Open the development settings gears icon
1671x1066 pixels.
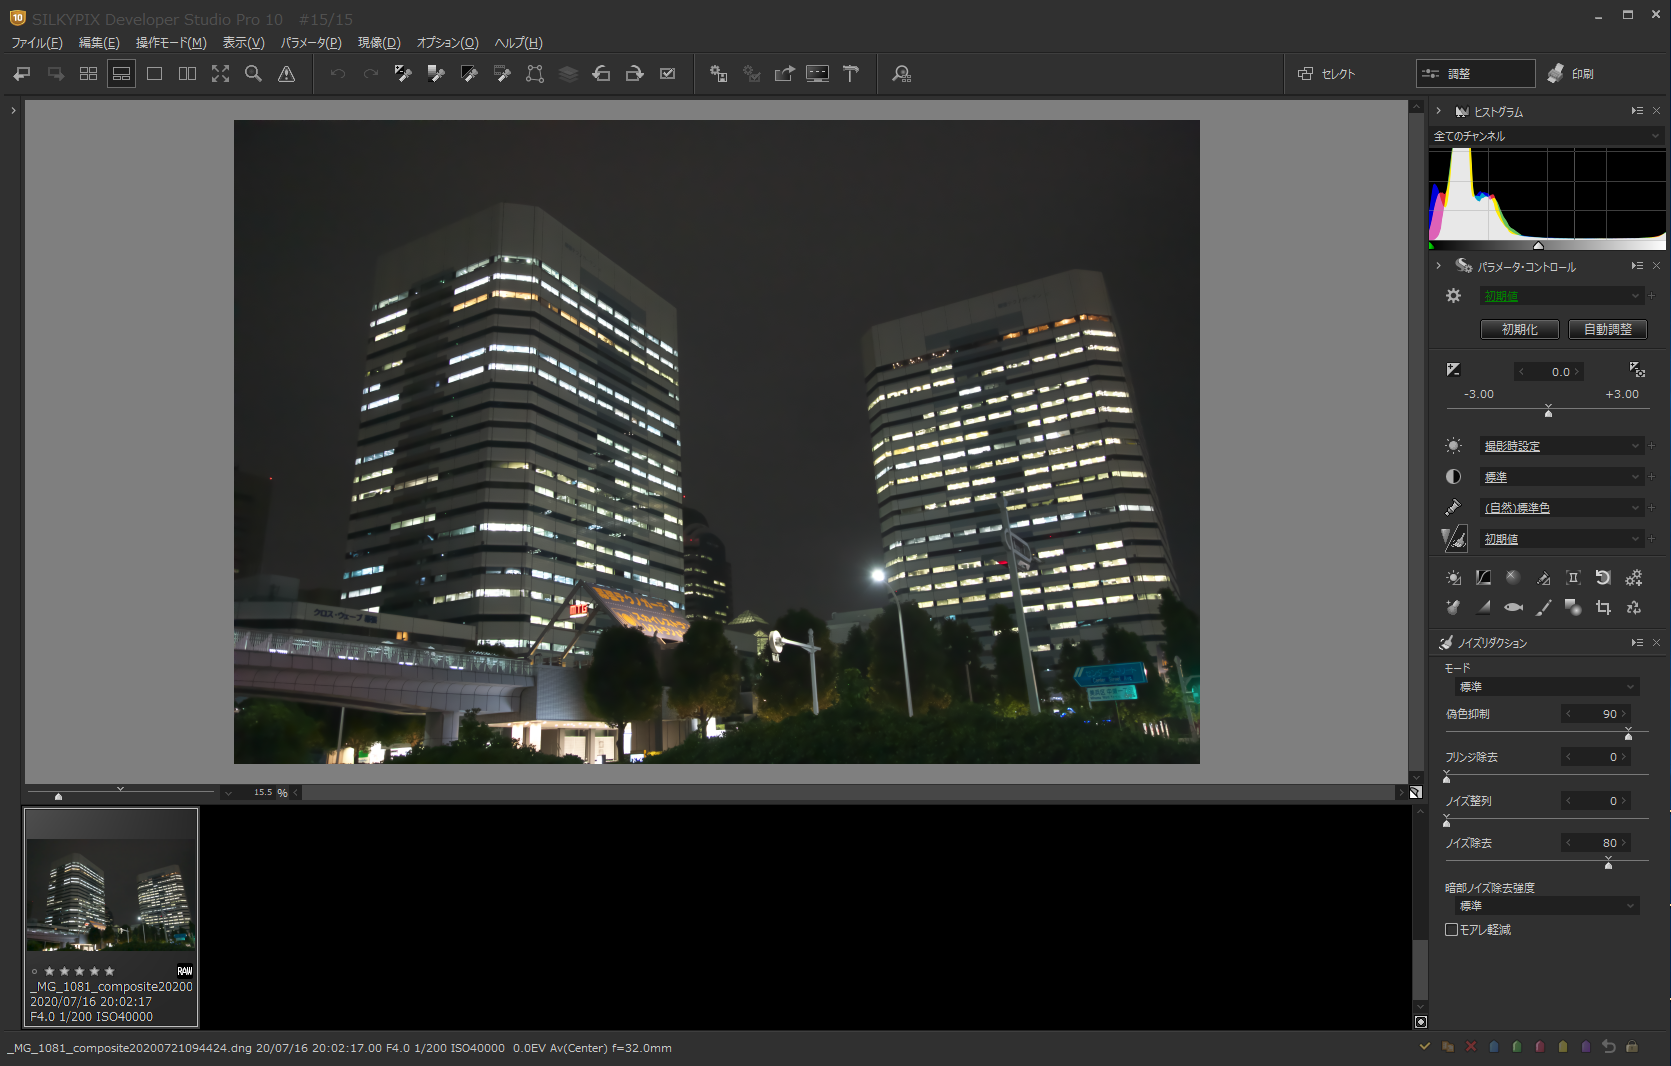pyautogui.click(x=1633, y=578)
